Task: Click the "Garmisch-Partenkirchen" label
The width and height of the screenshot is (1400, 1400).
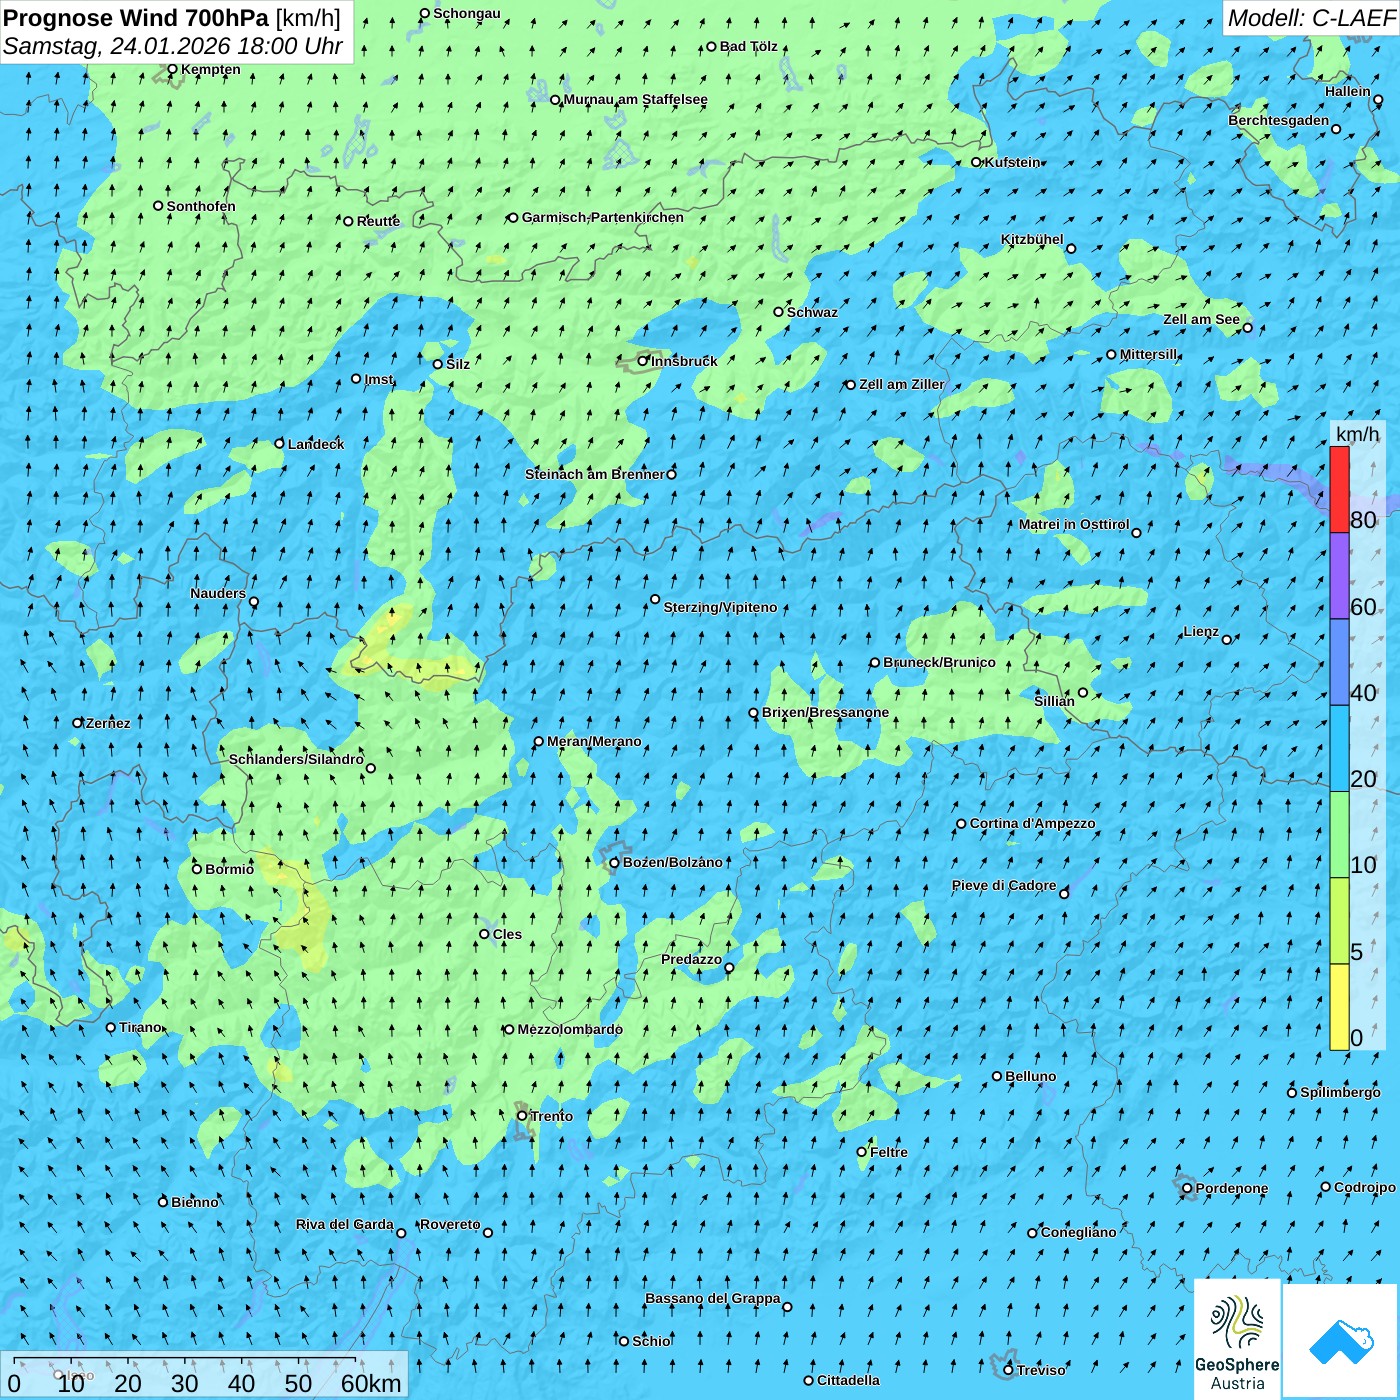Action: click(603, 217)
